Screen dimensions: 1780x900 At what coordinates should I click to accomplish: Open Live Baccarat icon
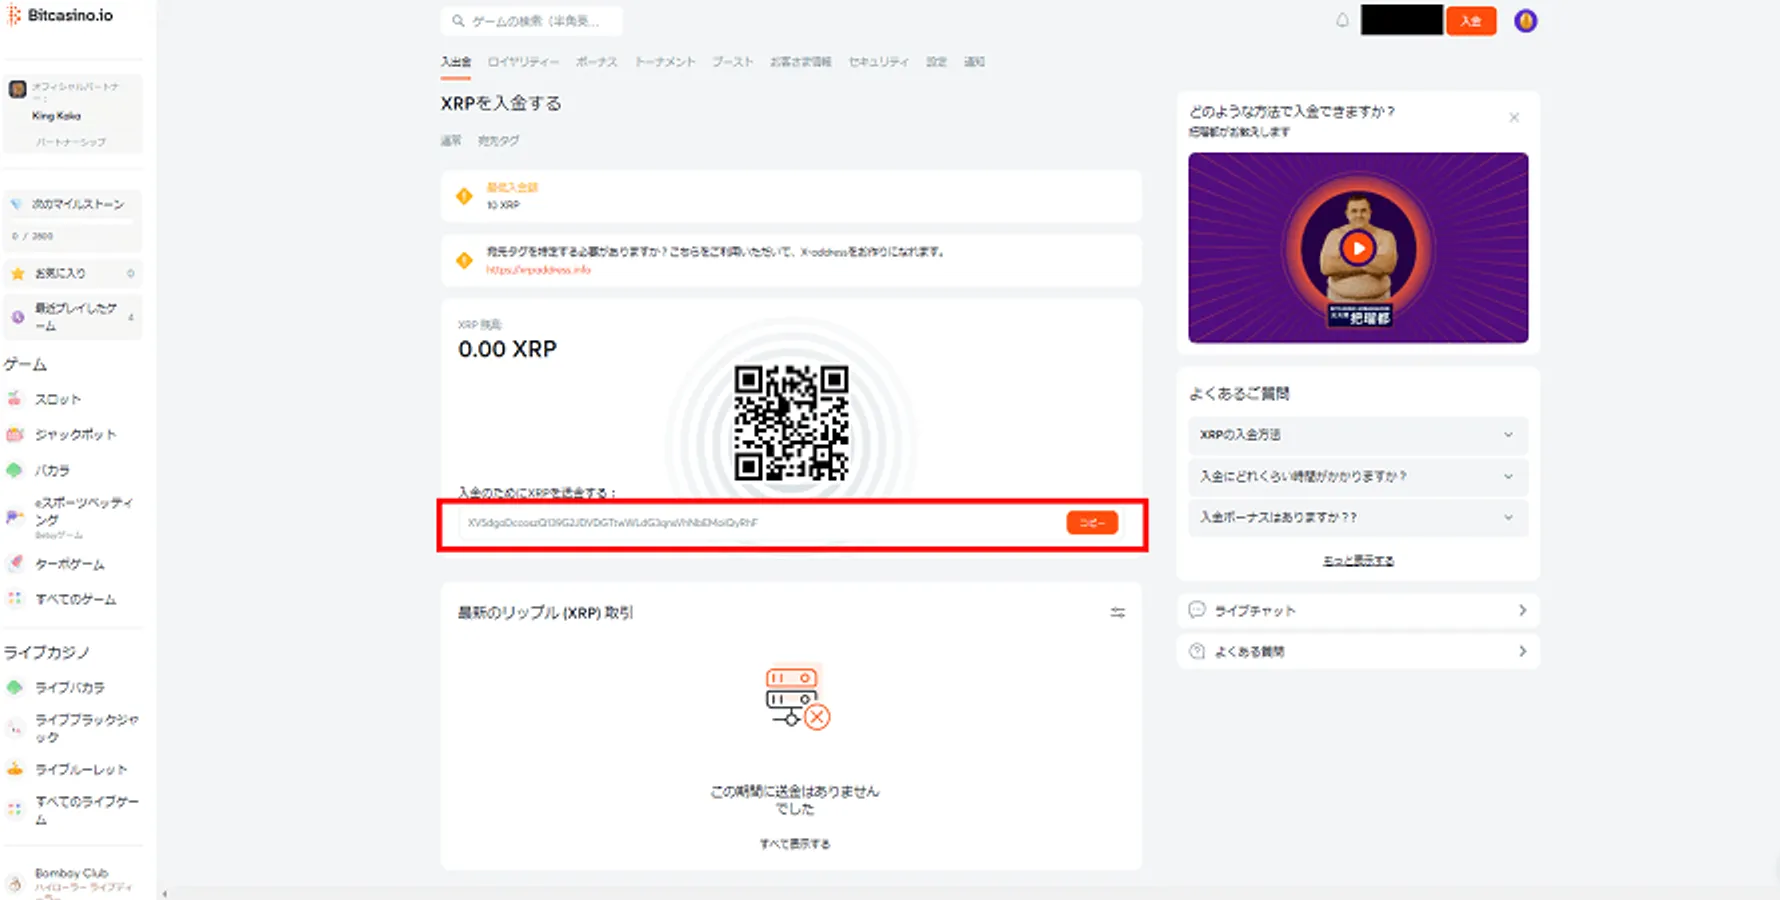[x=15, y=687]
